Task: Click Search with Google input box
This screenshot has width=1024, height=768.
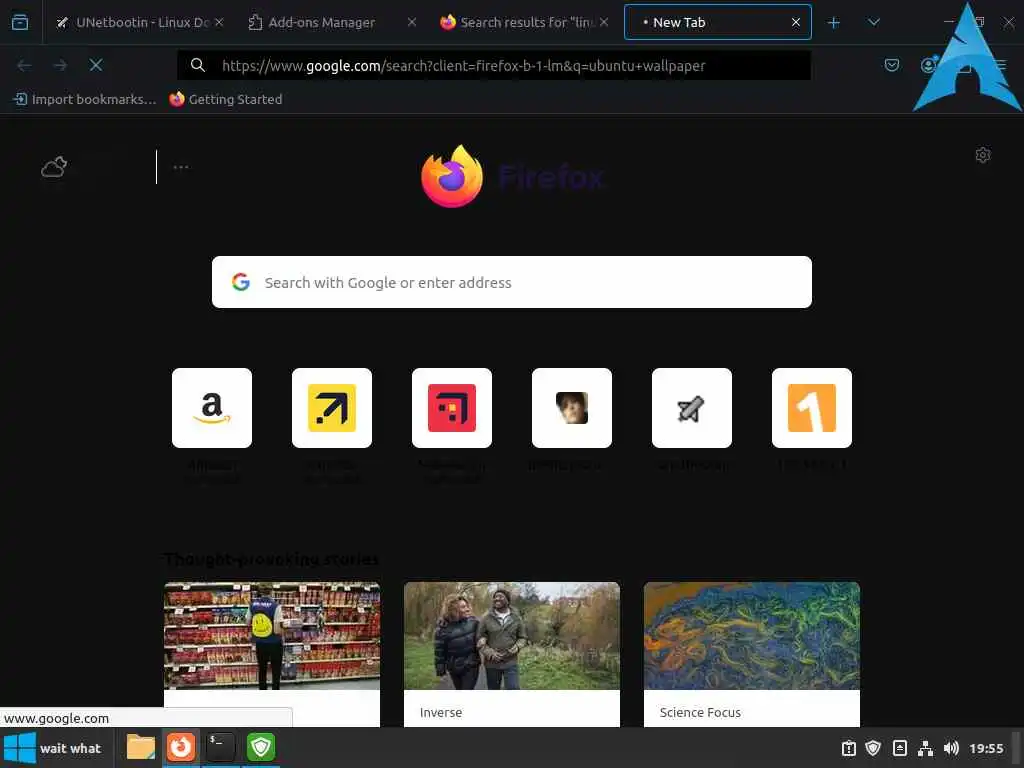Action: (511, 282)
